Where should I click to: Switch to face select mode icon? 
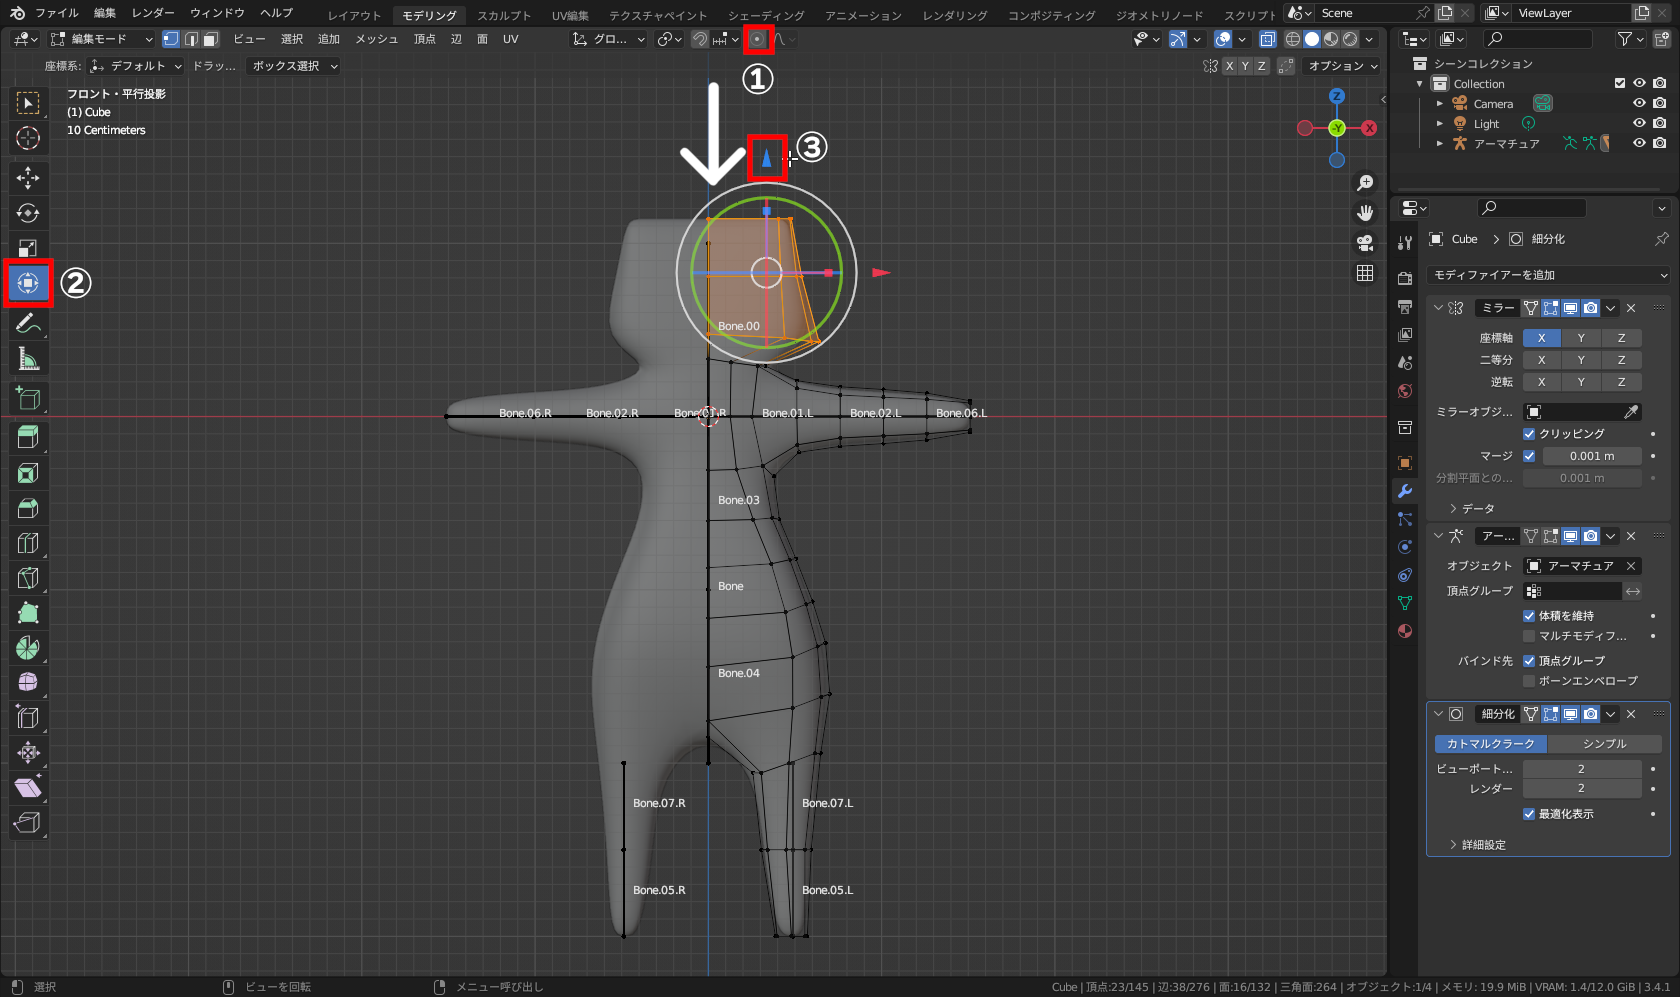click(x=208, y=38)
